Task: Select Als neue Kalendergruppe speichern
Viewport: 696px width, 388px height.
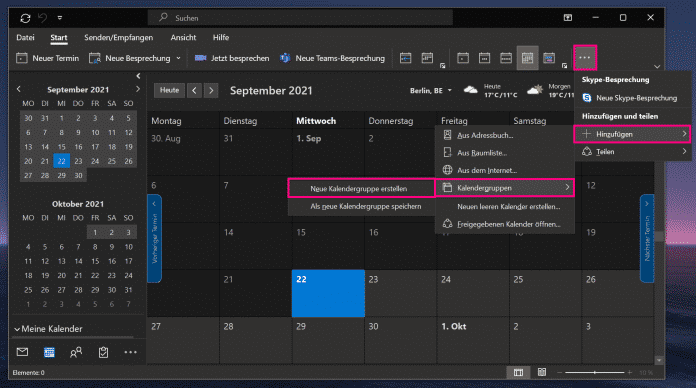Action: pyautogui.click(x=361, y=206)
